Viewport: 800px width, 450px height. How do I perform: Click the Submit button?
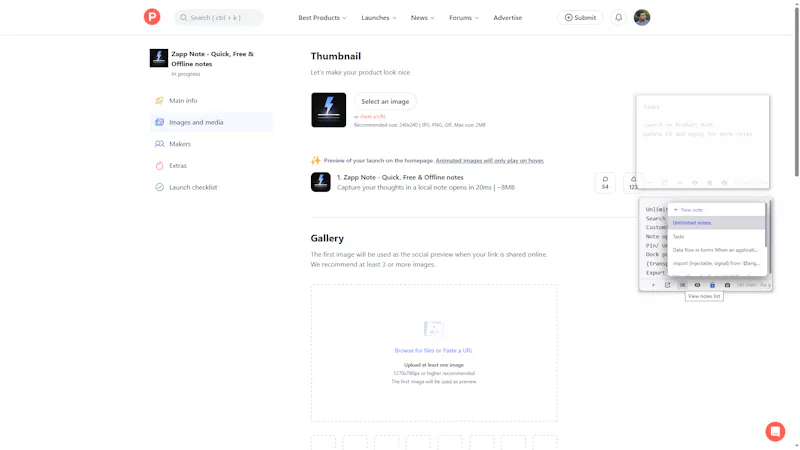pyautogui.click(x=580, y=17)
